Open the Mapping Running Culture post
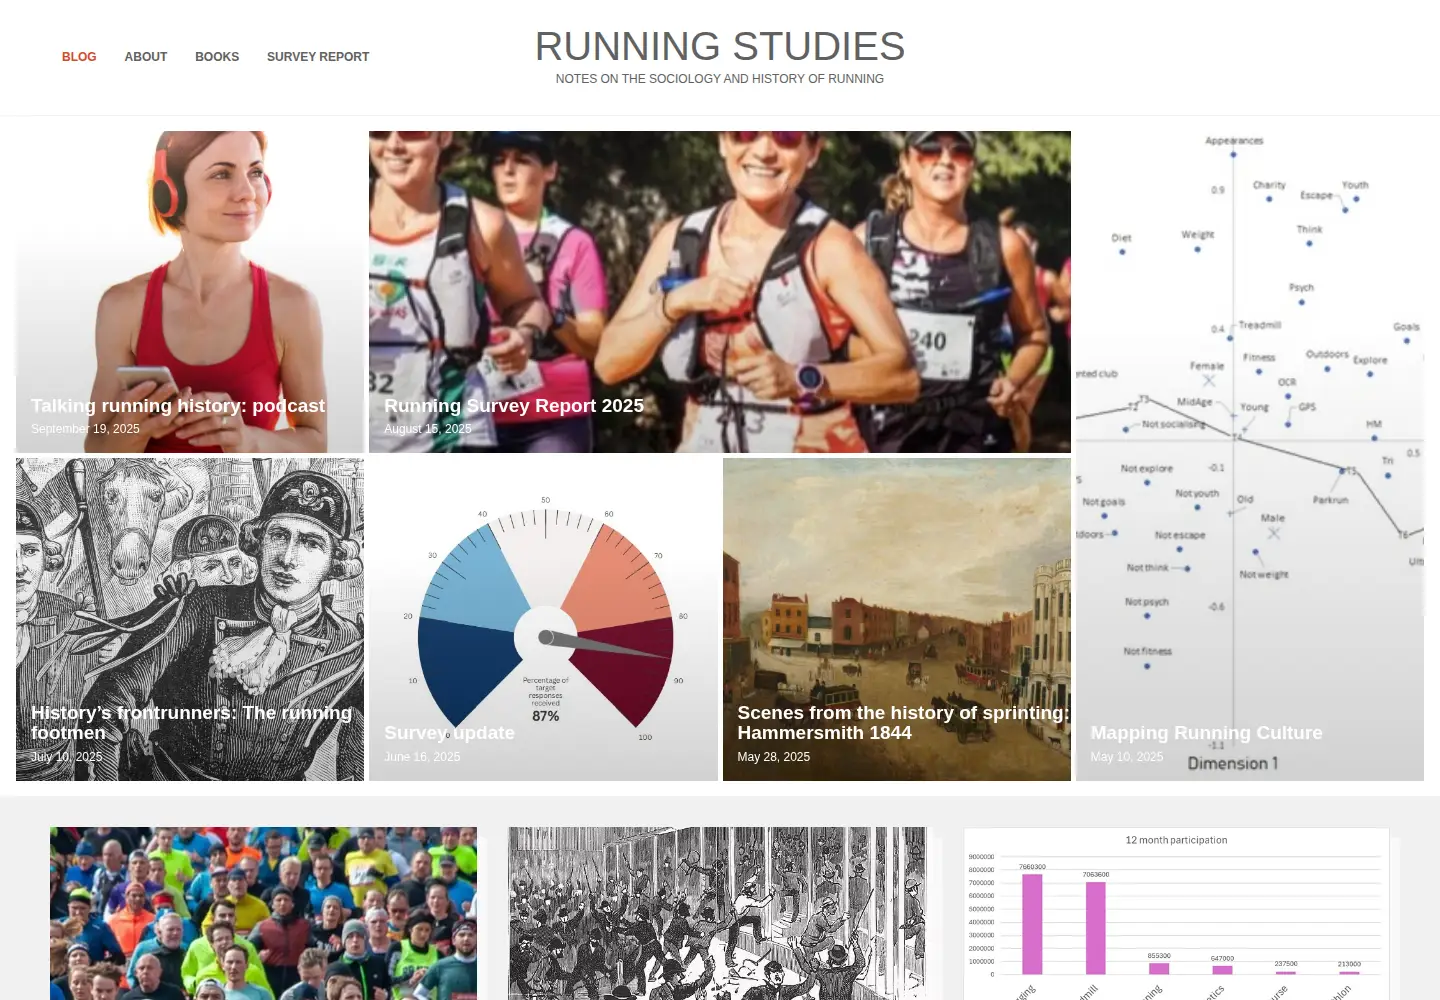This screenshot has height=1000, width=1440. coord(1206,733)
